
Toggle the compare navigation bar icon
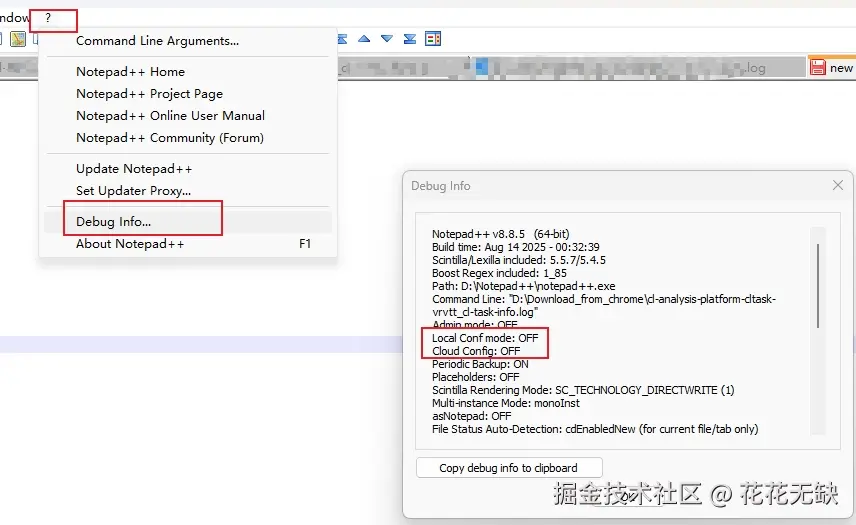[433, 39]
